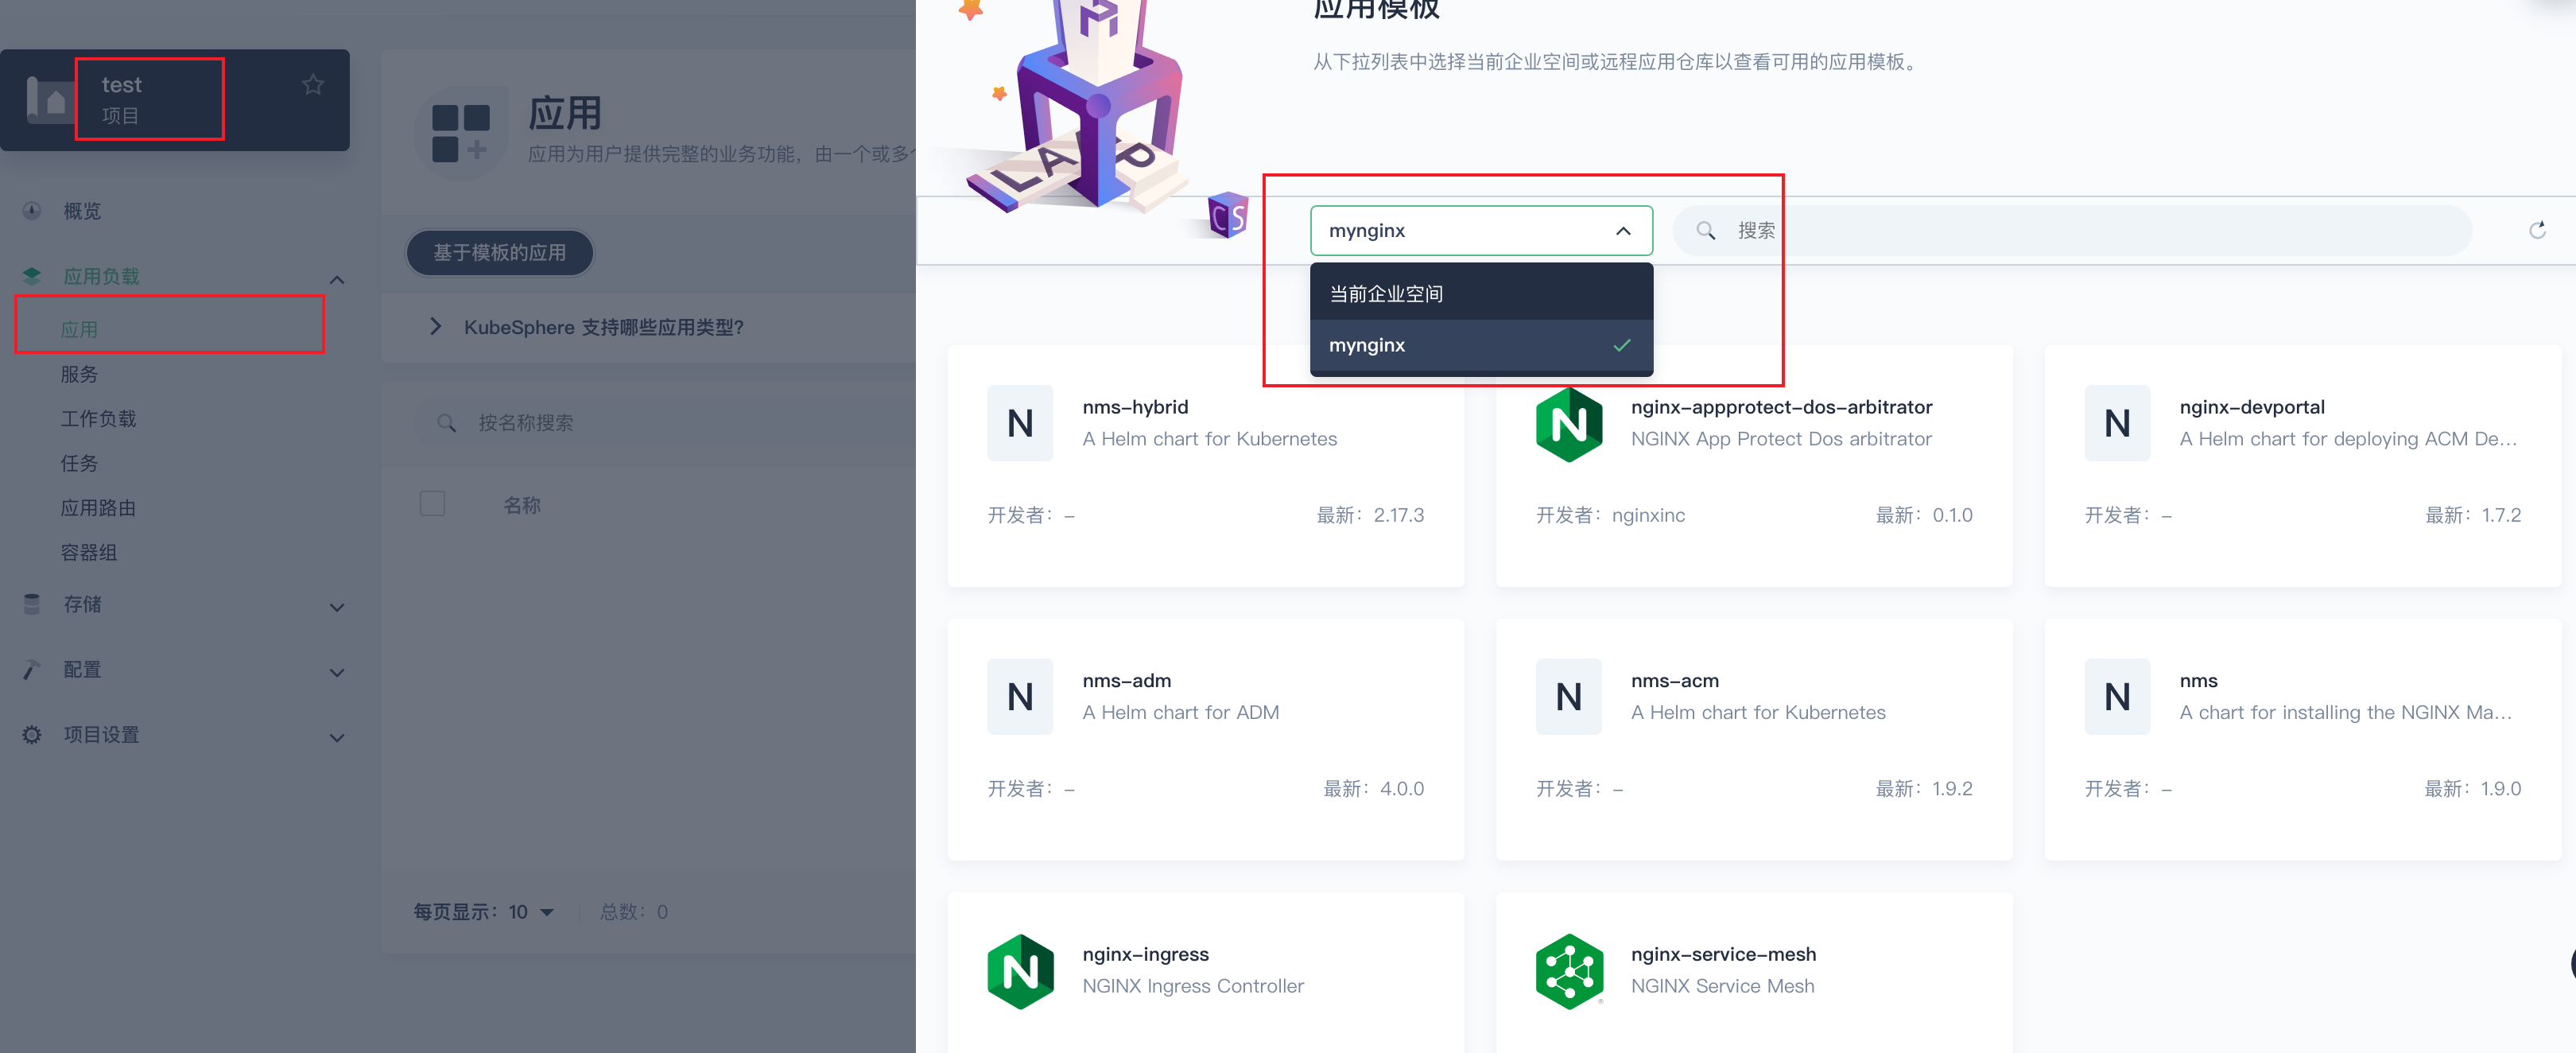Viewport: 2576px width, 1053px height.
Task: Click the nms-hybrid N icon
Action: (x=1020, y=423)
